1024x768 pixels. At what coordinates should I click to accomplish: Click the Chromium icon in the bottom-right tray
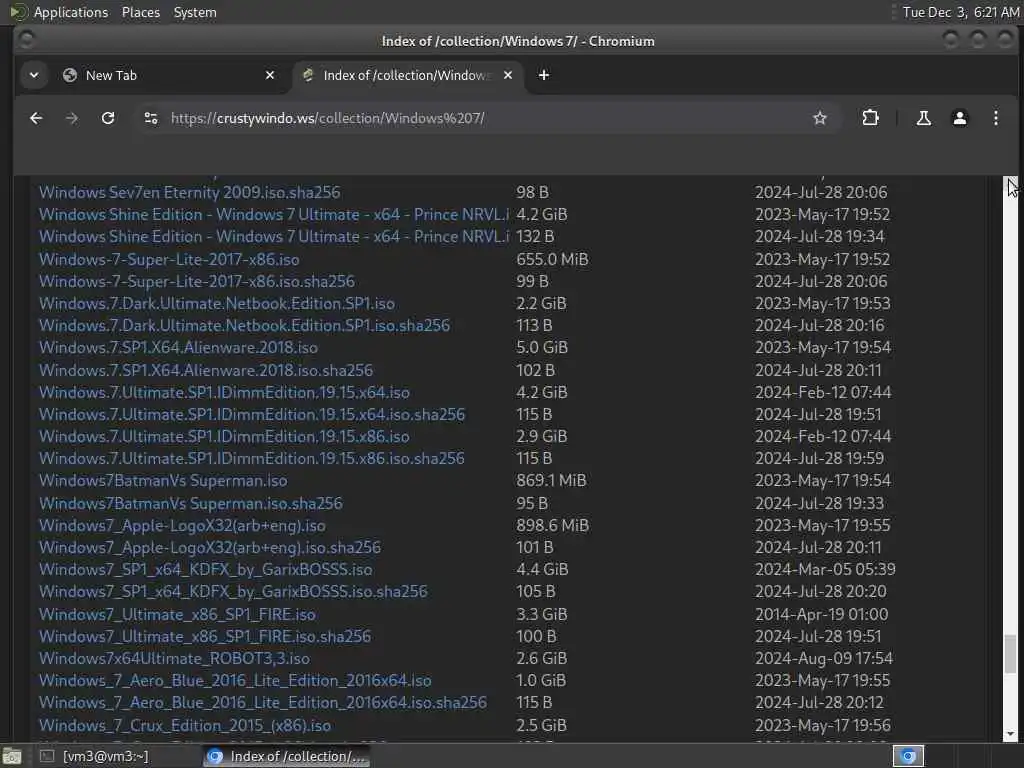908,756
